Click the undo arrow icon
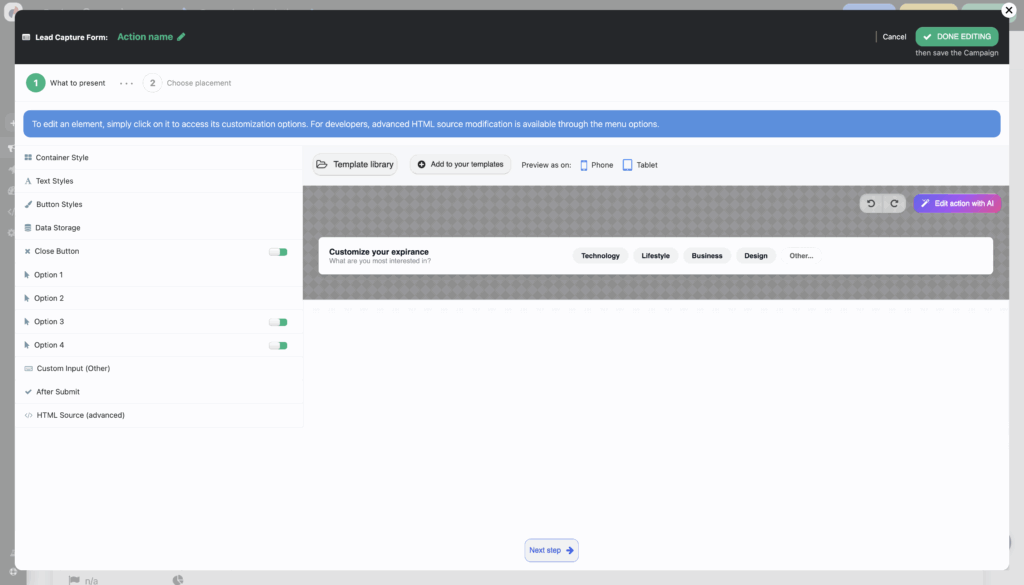 871,203
